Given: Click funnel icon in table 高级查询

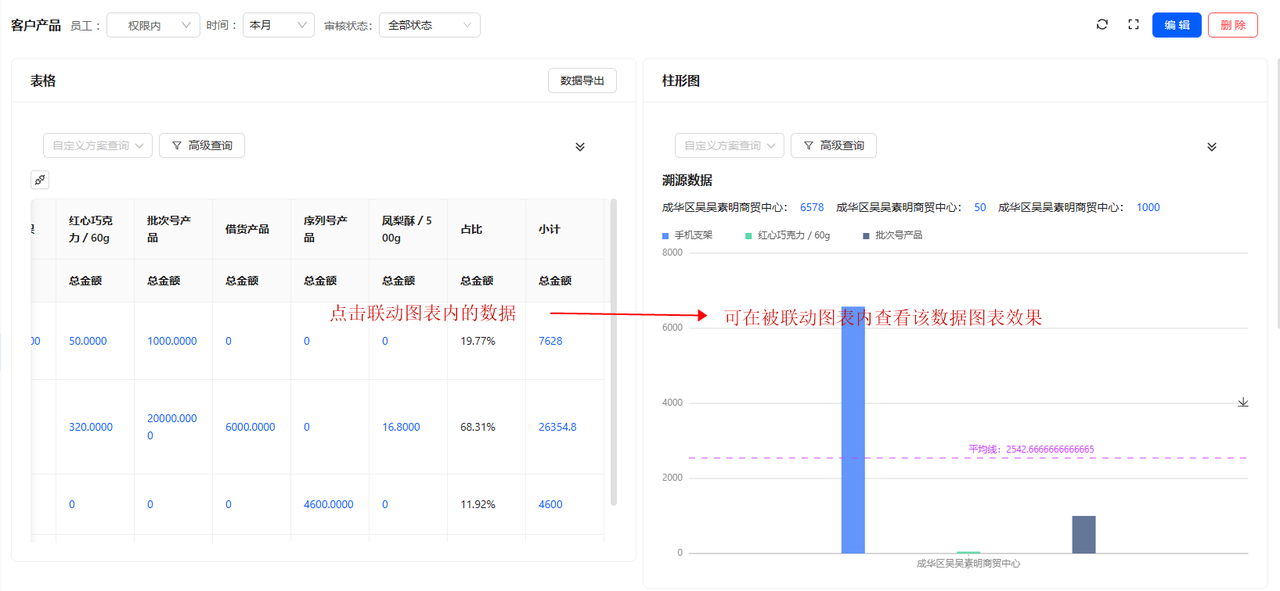Looking at the screenshot, I should (x=177, y=146).
